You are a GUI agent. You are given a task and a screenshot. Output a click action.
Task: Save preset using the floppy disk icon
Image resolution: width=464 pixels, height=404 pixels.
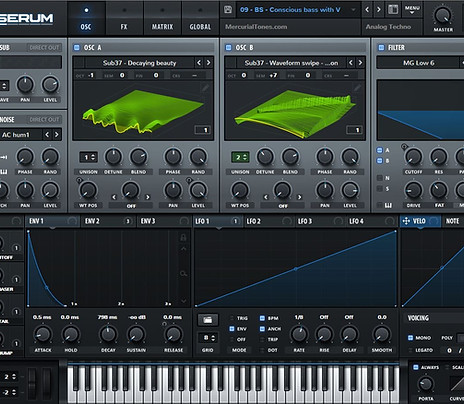pos(228,9)
